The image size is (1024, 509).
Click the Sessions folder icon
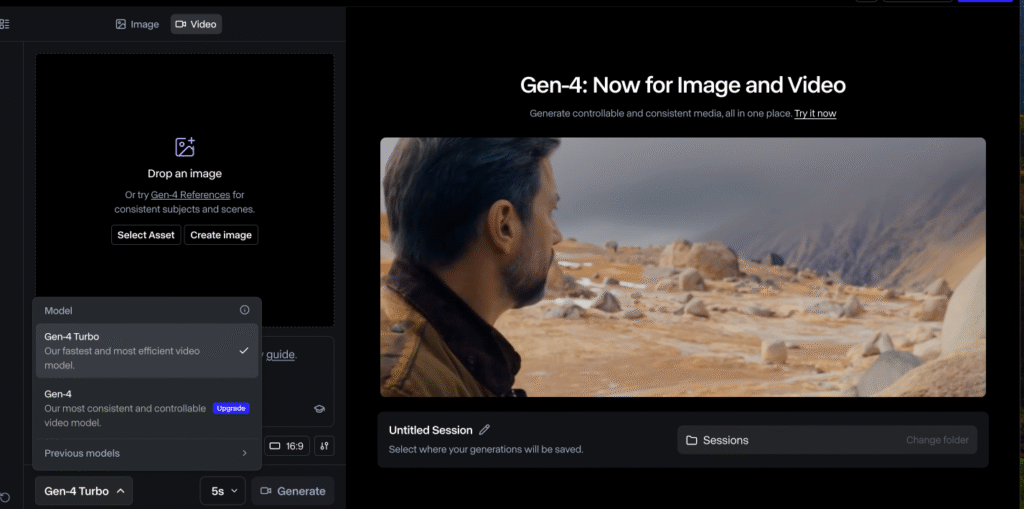pyautogui.click(x=691, y=440)
